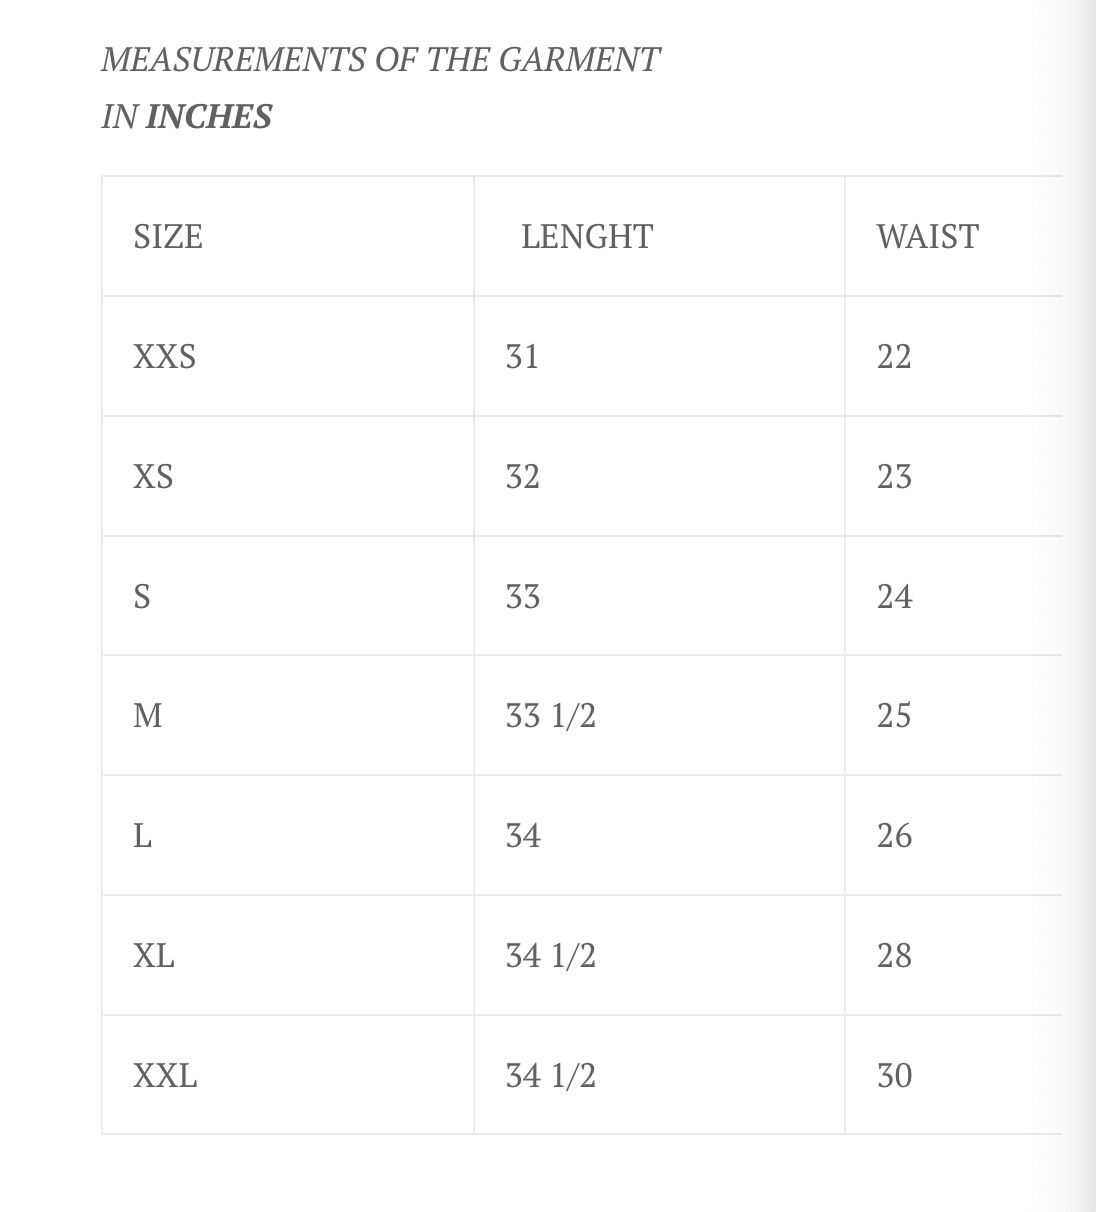Click the XL length value 34 1/2

pyautogui.click(x=550, y=956)
